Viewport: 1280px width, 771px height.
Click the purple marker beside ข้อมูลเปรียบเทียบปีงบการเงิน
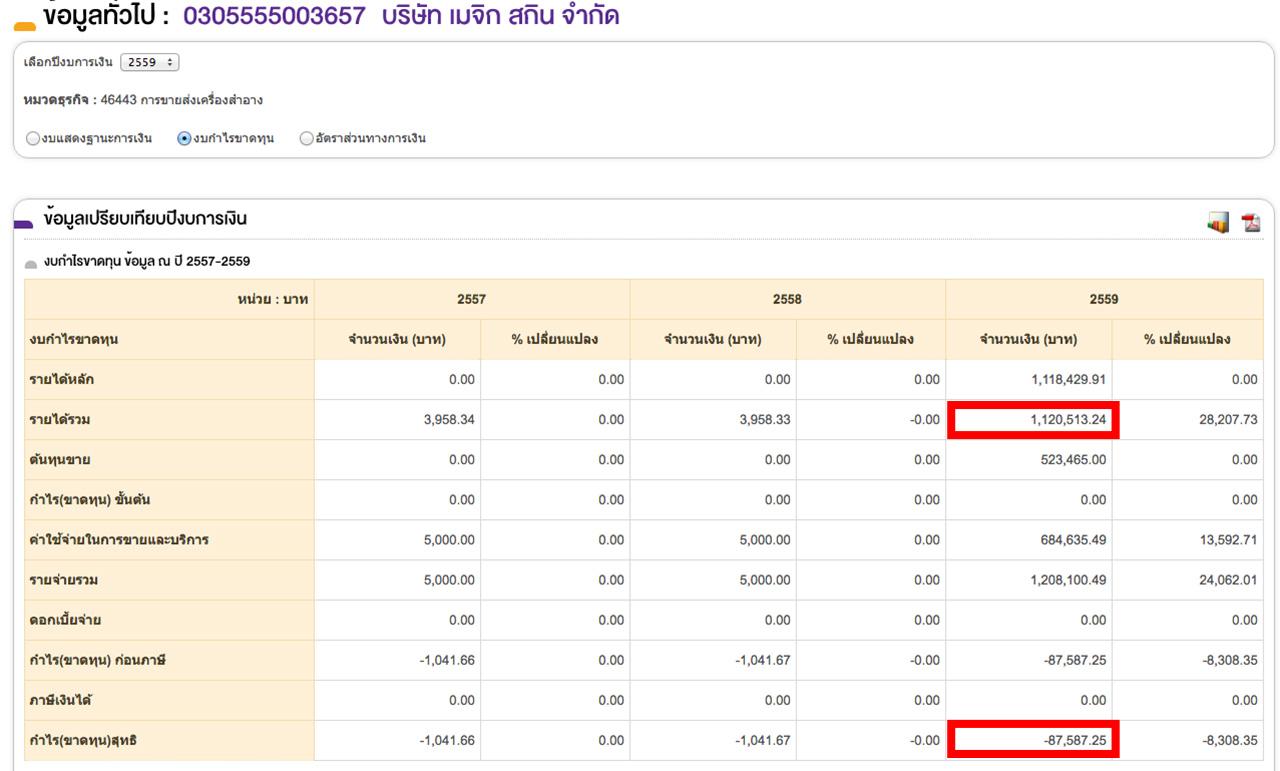(24, 226)
